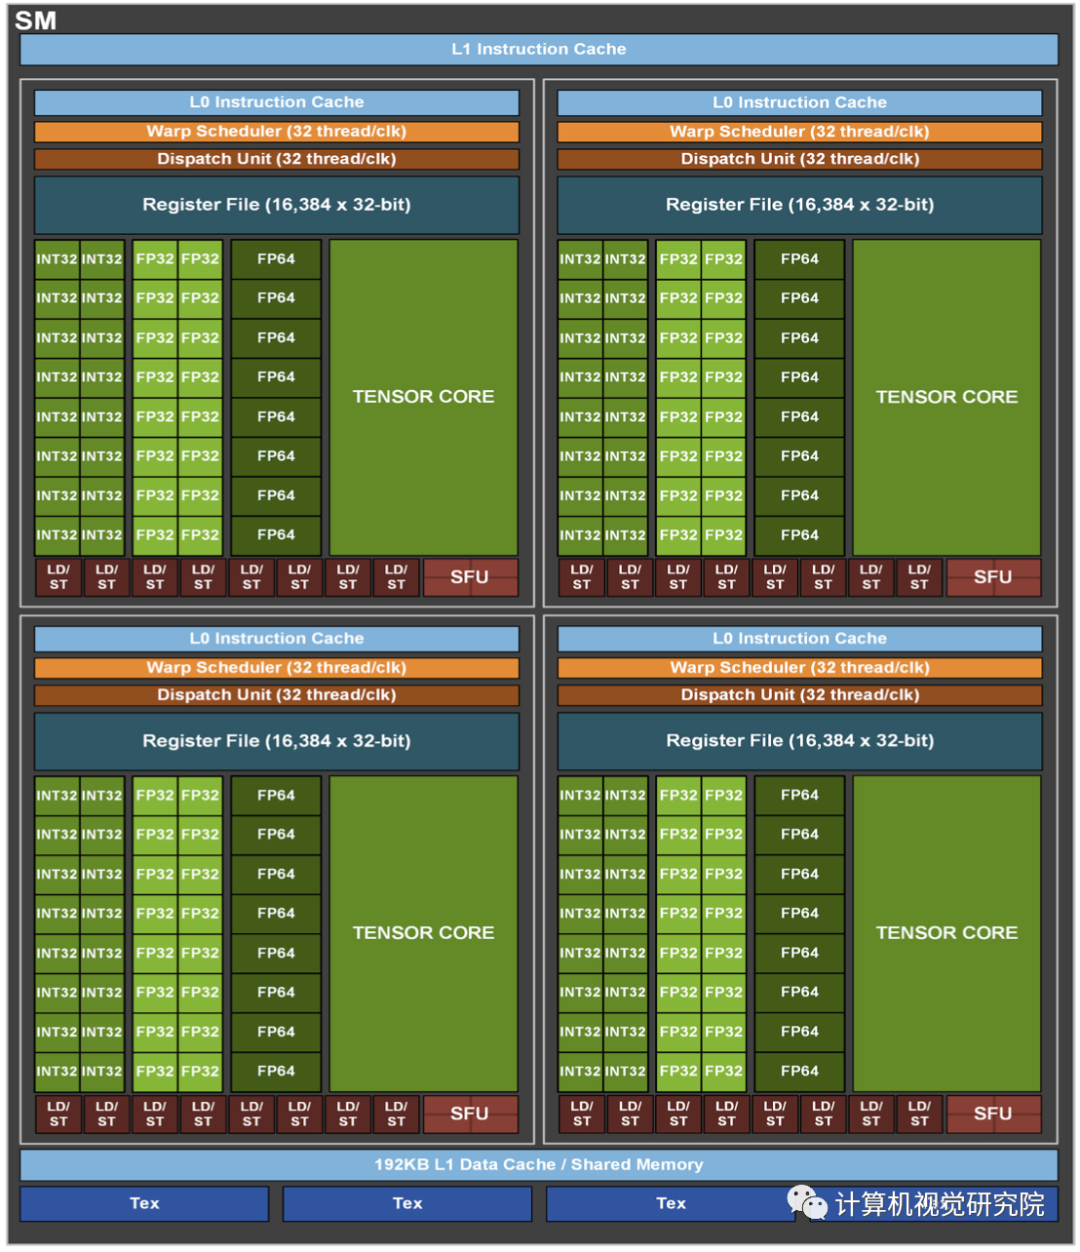This screenshot has width=1080, height=1252.
Task: Click the L1 Instruction Cache bar at the top
Action: point(540,48)
